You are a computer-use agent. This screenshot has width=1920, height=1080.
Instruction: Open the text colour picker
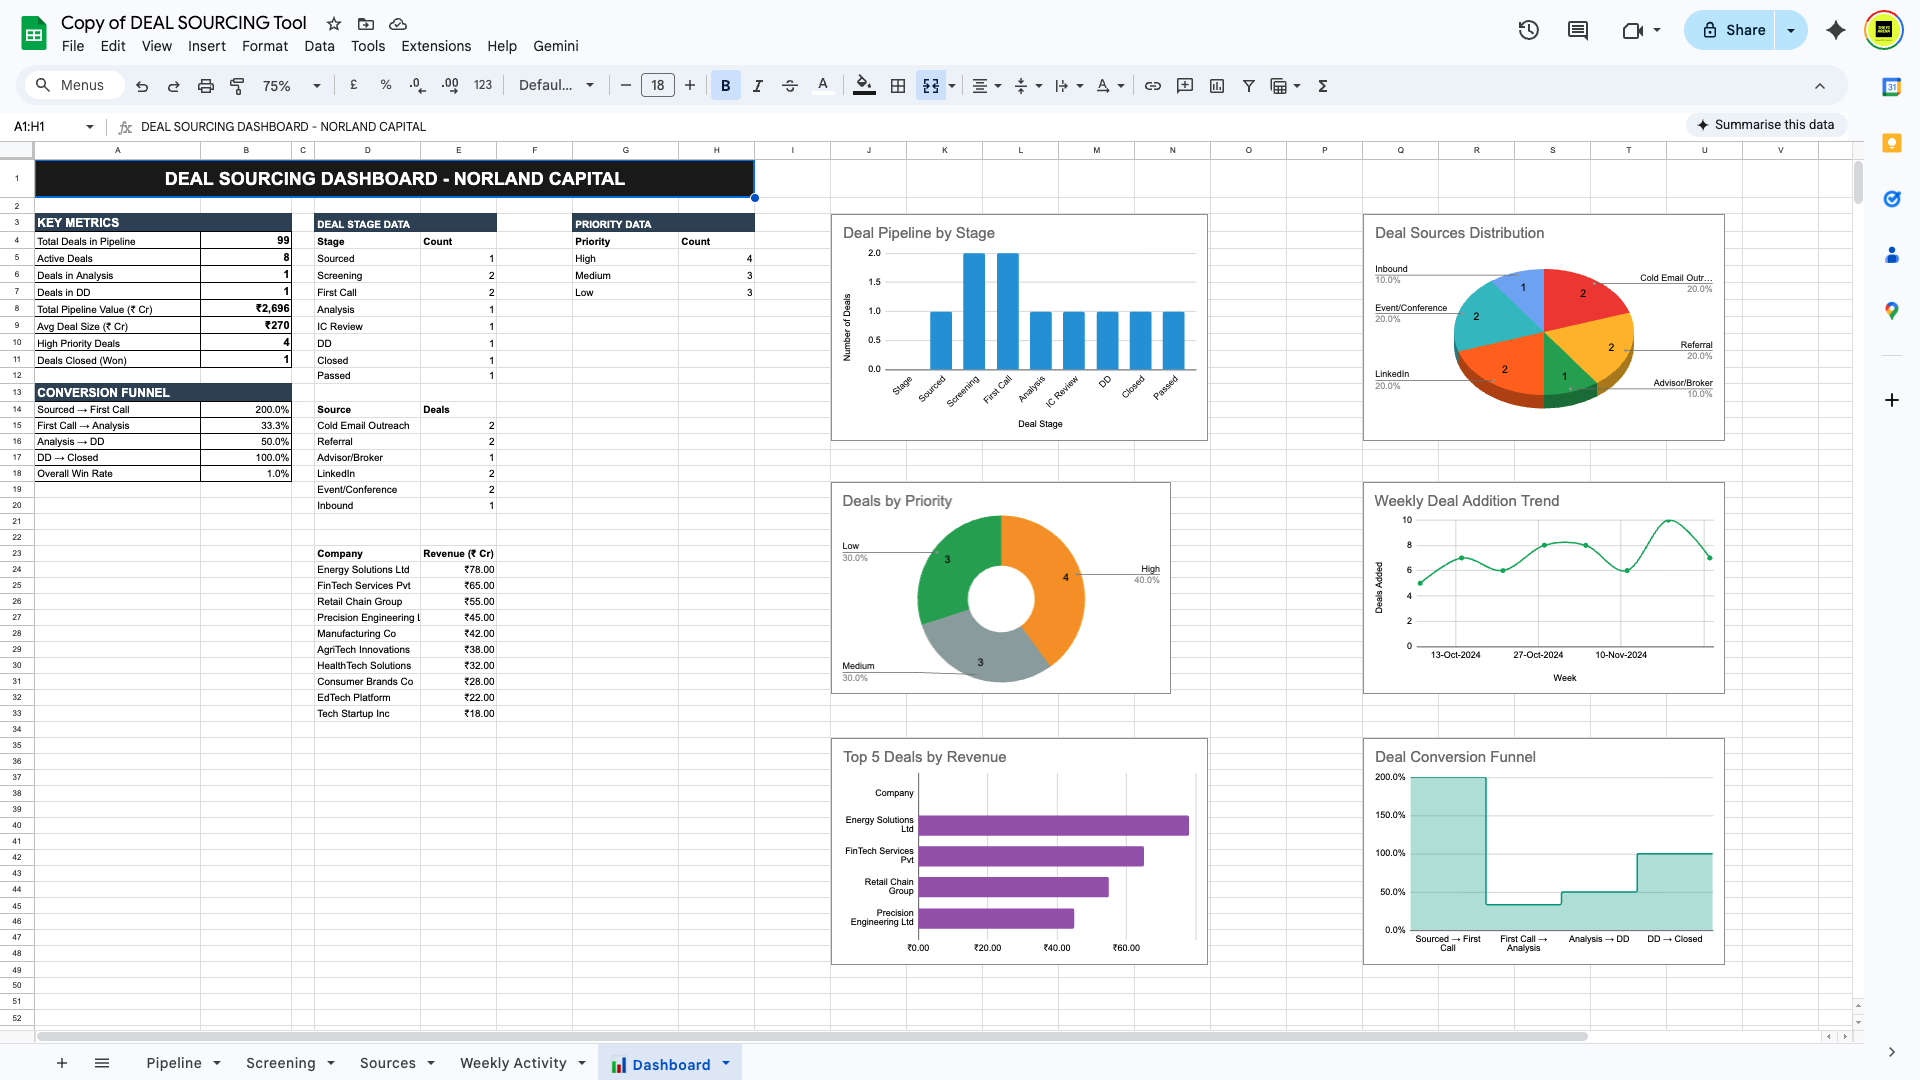[823, 86]
